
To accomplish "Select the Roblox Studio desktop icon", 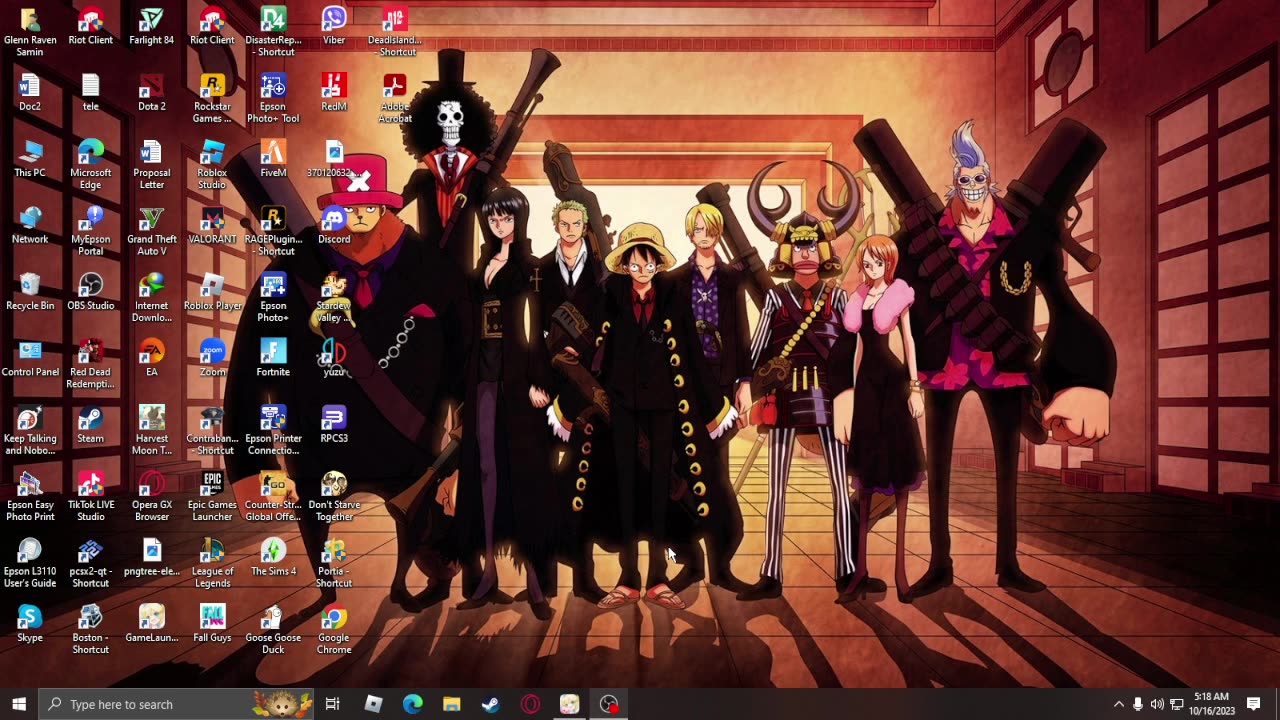I will point(212,164).
